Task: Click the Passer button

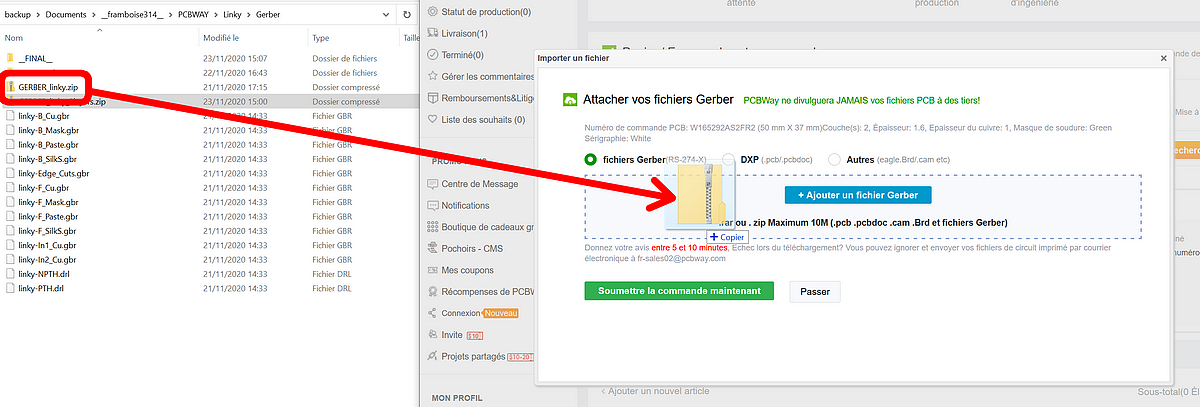Action: tap(815, 292)
